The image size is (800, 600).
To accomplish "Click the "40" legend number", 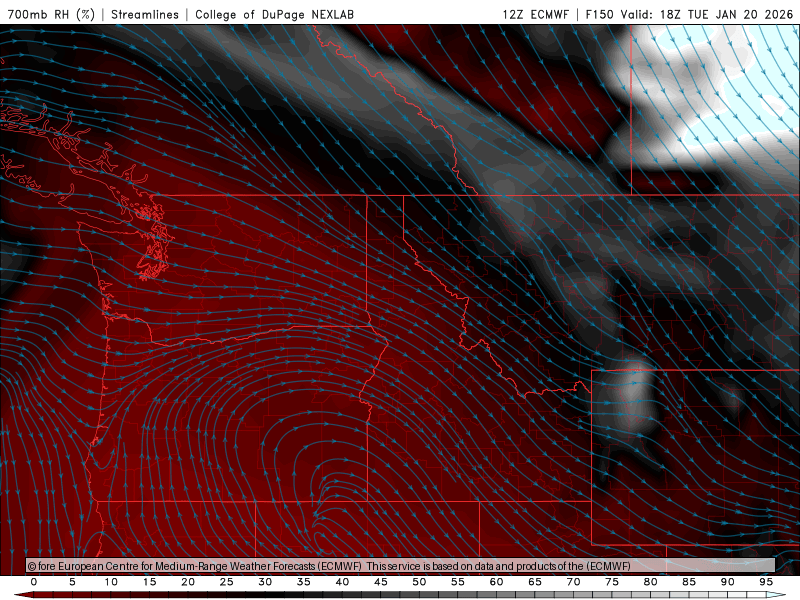I will [342, 582].
